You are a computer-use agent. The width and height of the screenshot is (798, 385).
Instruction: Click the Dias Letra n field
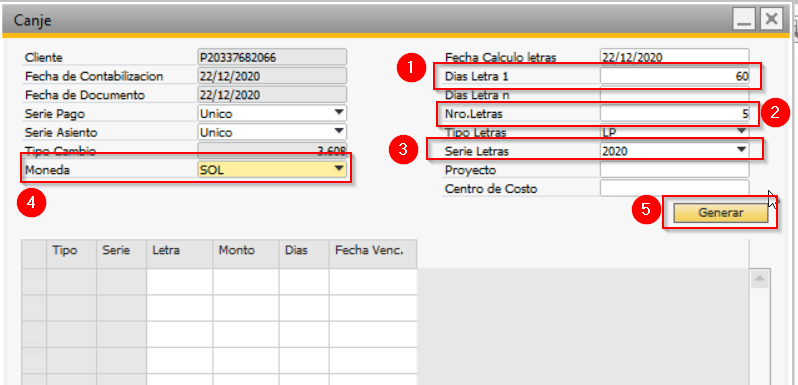[674, 95]
